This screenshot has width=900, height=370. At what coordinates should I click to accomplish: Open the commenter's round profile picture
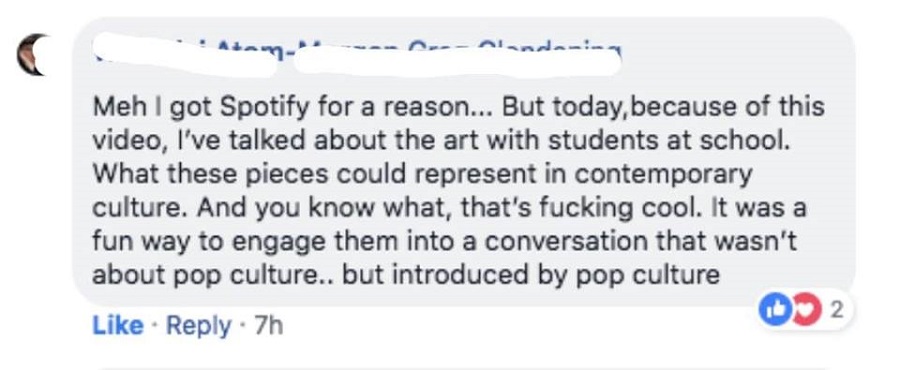(32, 54)
